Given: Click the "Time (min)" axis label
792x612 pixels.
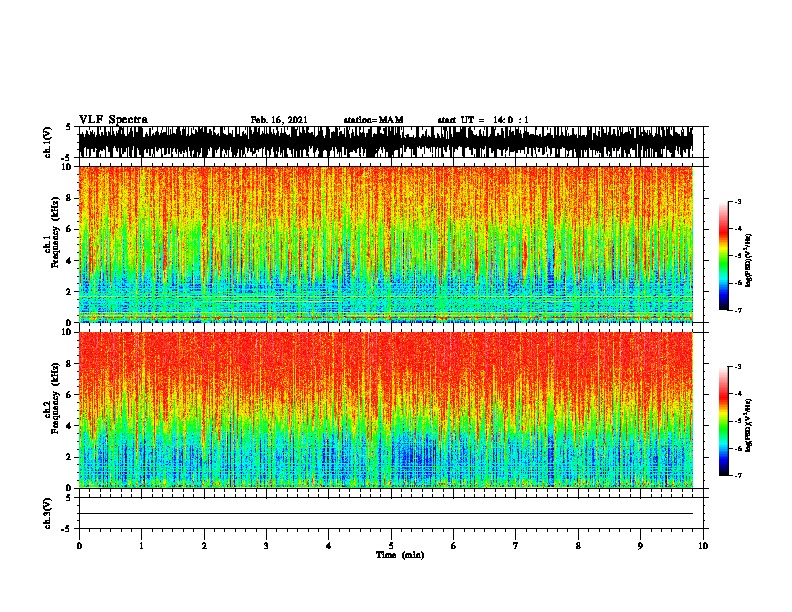Looking at the screenshot, I should click(400, 555).
